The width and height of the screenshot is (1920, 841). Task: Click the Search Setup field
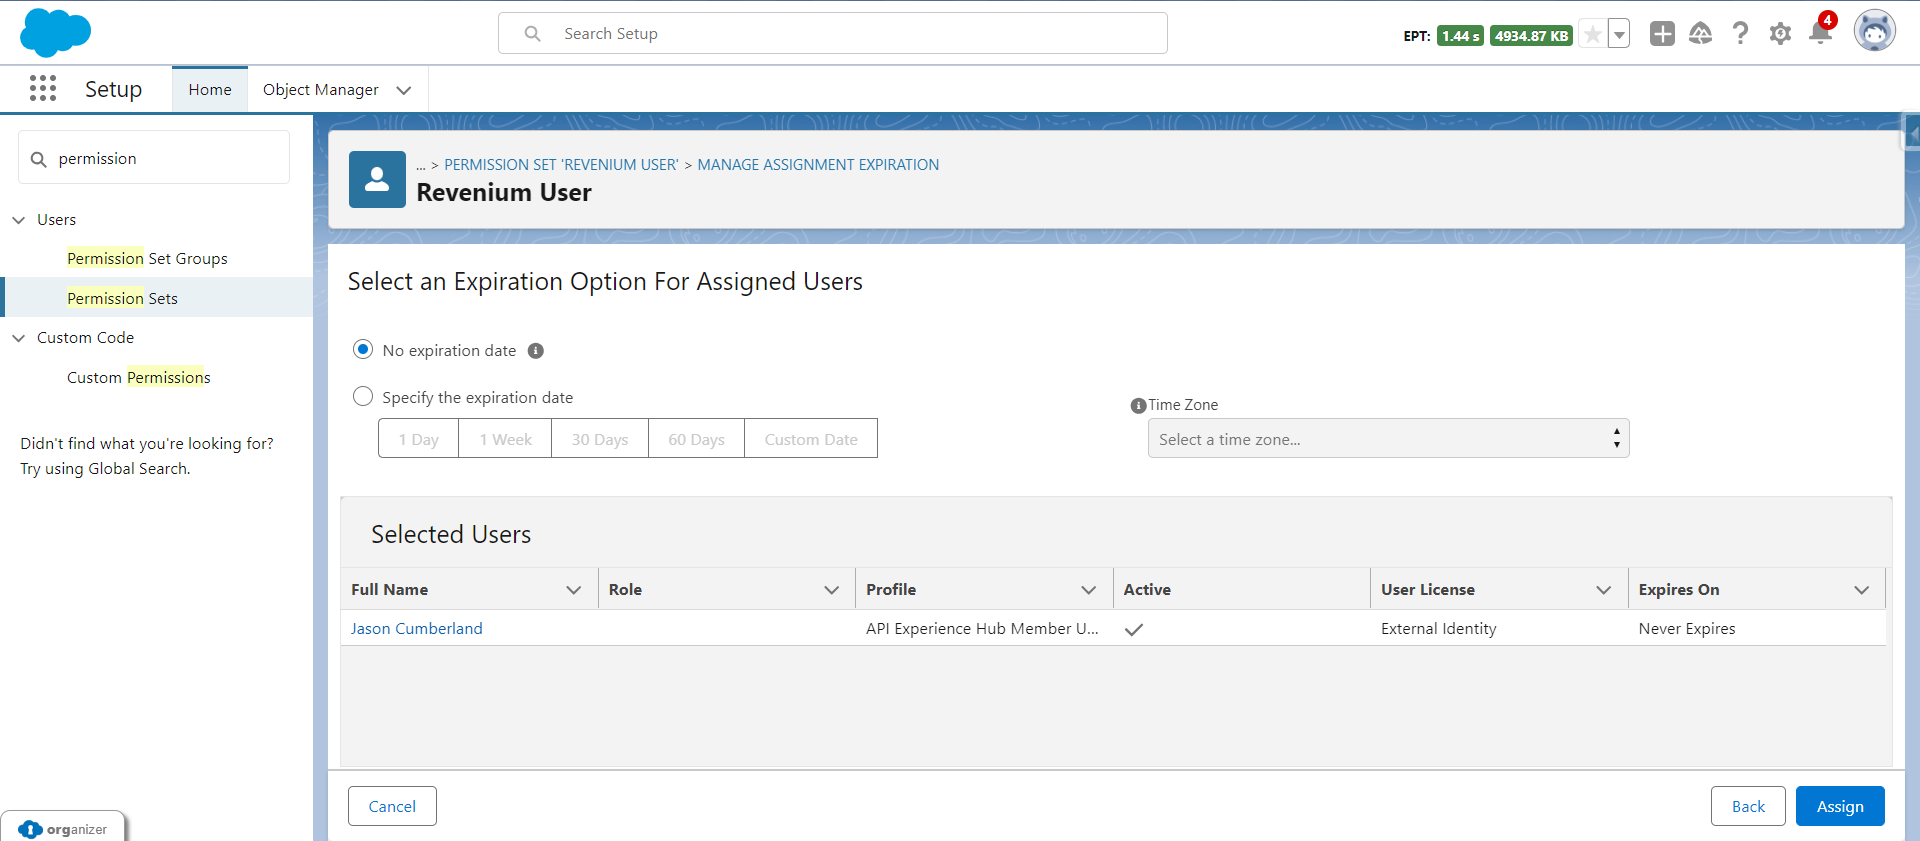point(832,34)
